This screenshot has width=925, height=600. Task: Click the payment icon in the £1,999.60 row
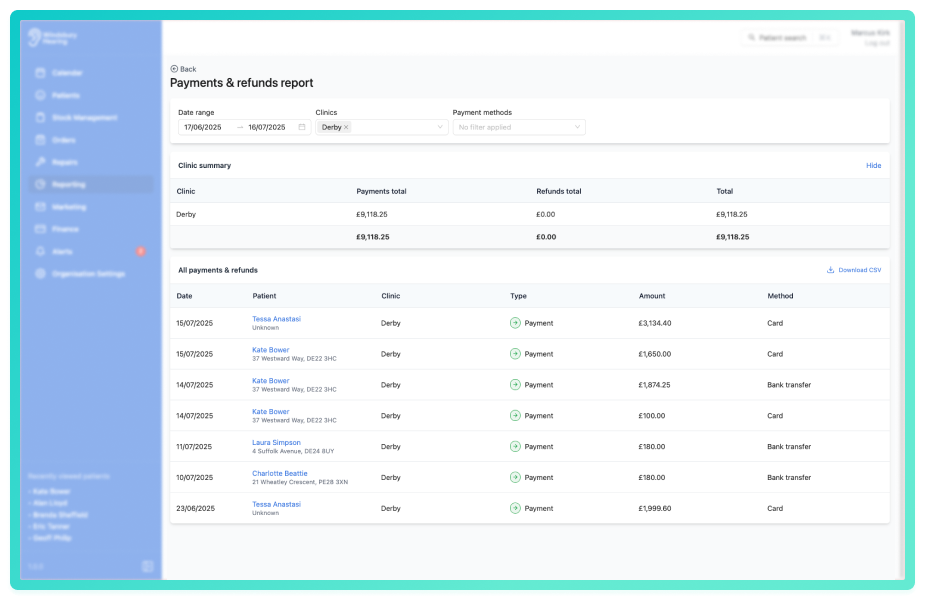515,508
